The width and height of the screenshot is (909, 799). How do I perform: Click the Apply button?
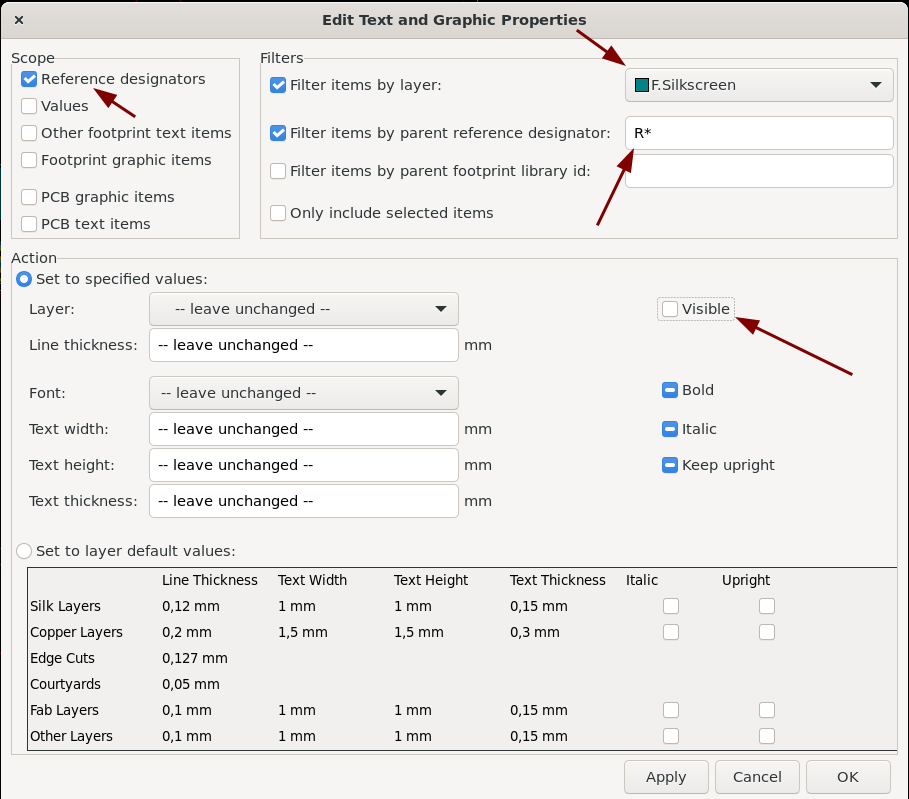(x=666, y=777)
